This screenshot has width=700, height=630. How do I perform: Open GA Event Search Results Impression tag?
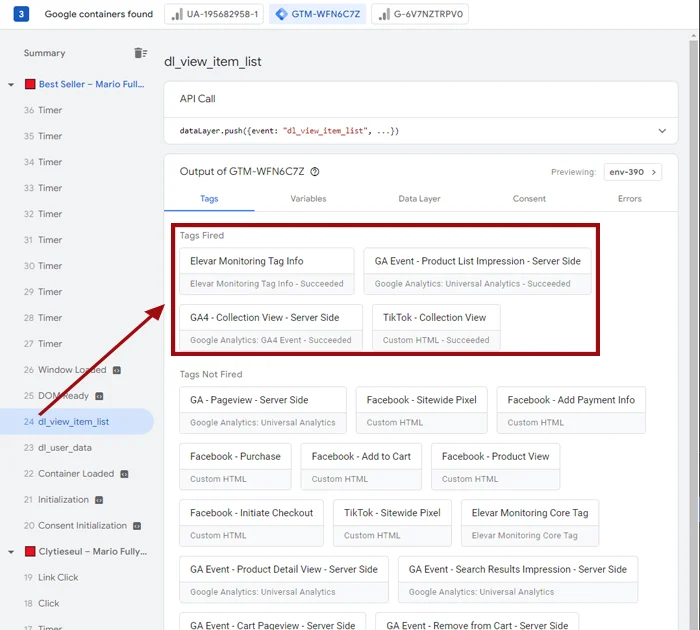(518, 580)
